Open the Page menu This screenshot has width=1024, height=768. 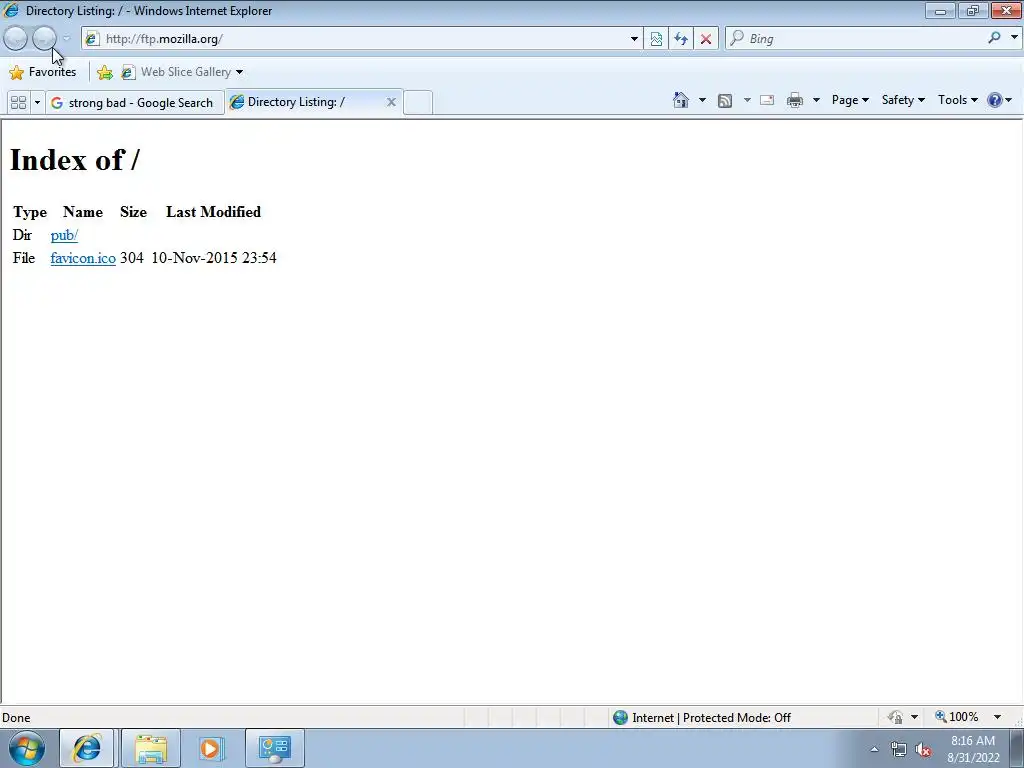point(850,100)
